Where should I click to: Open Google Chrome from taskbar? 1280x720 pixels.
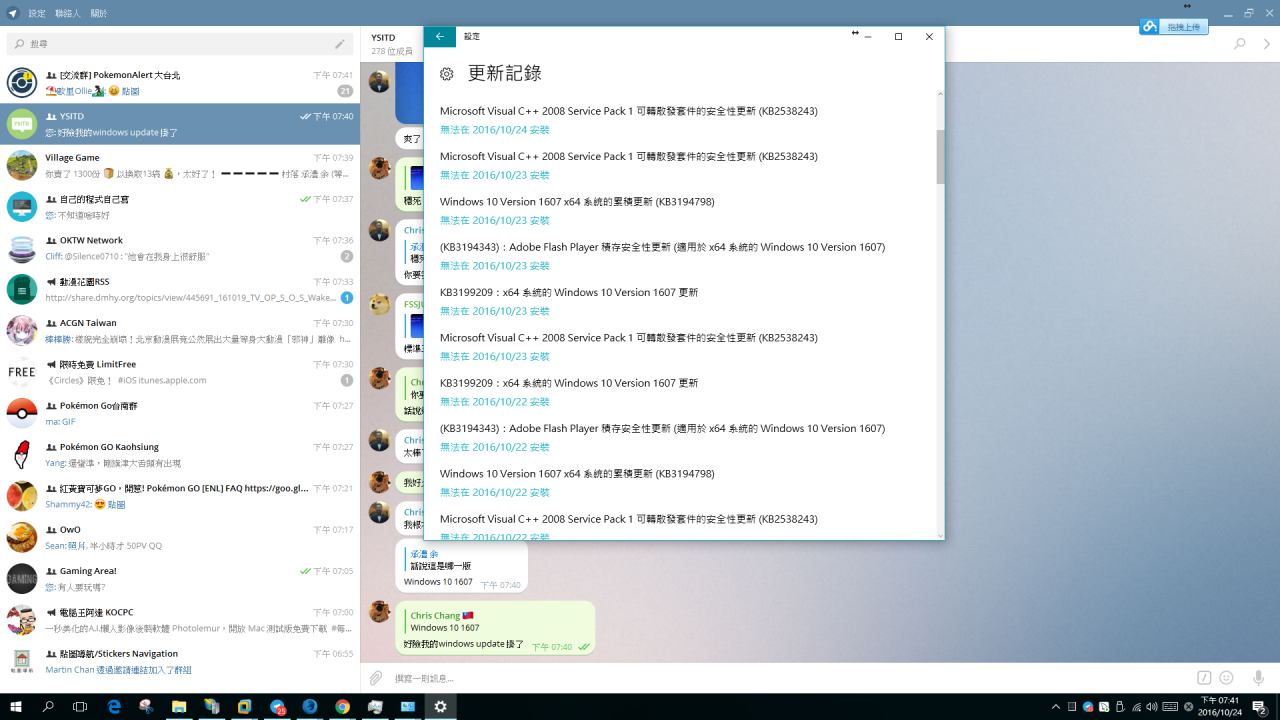coord(342,707)
